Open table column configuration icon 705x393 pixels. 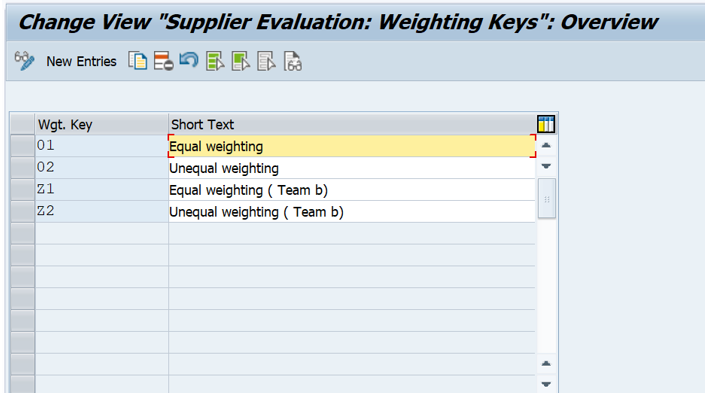[546, 124]
